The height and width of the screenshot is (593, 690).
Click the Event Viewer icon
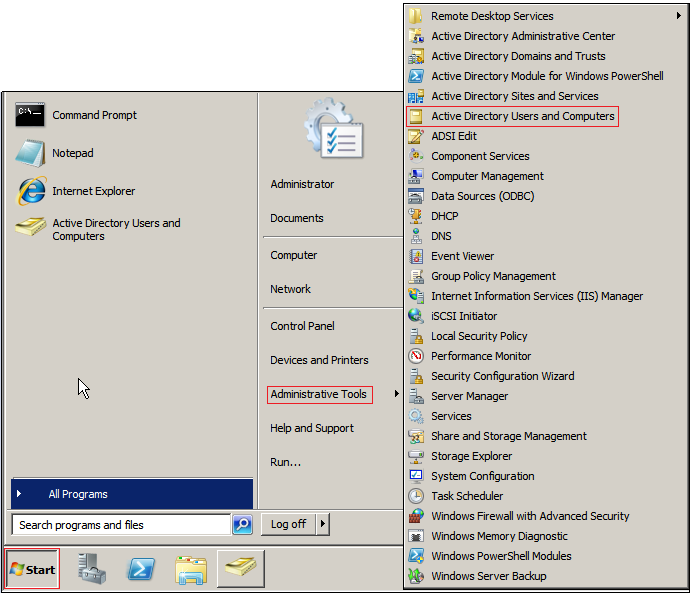point(416,256)
